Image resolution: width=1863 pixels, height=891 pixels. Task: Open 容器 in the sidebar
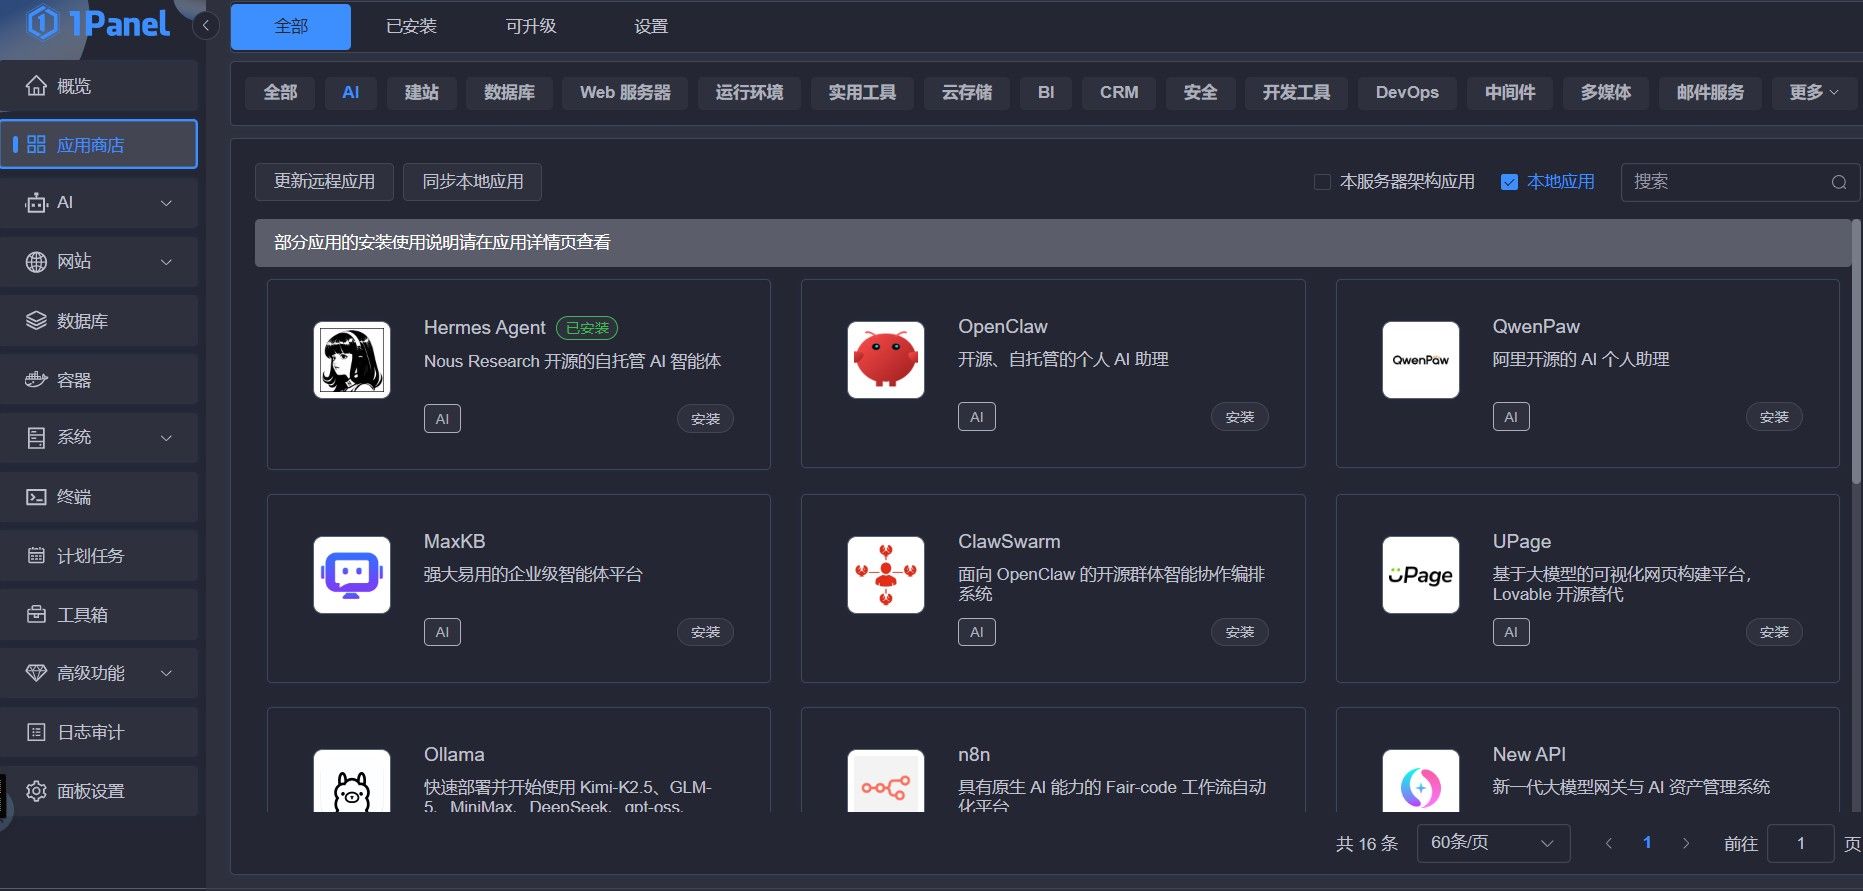(99, 380)
